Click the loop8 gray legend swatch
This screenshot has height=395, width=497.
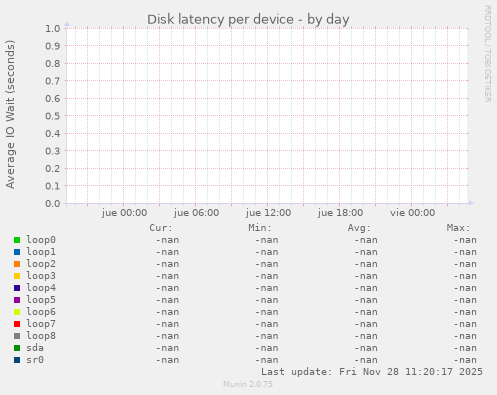17,336
